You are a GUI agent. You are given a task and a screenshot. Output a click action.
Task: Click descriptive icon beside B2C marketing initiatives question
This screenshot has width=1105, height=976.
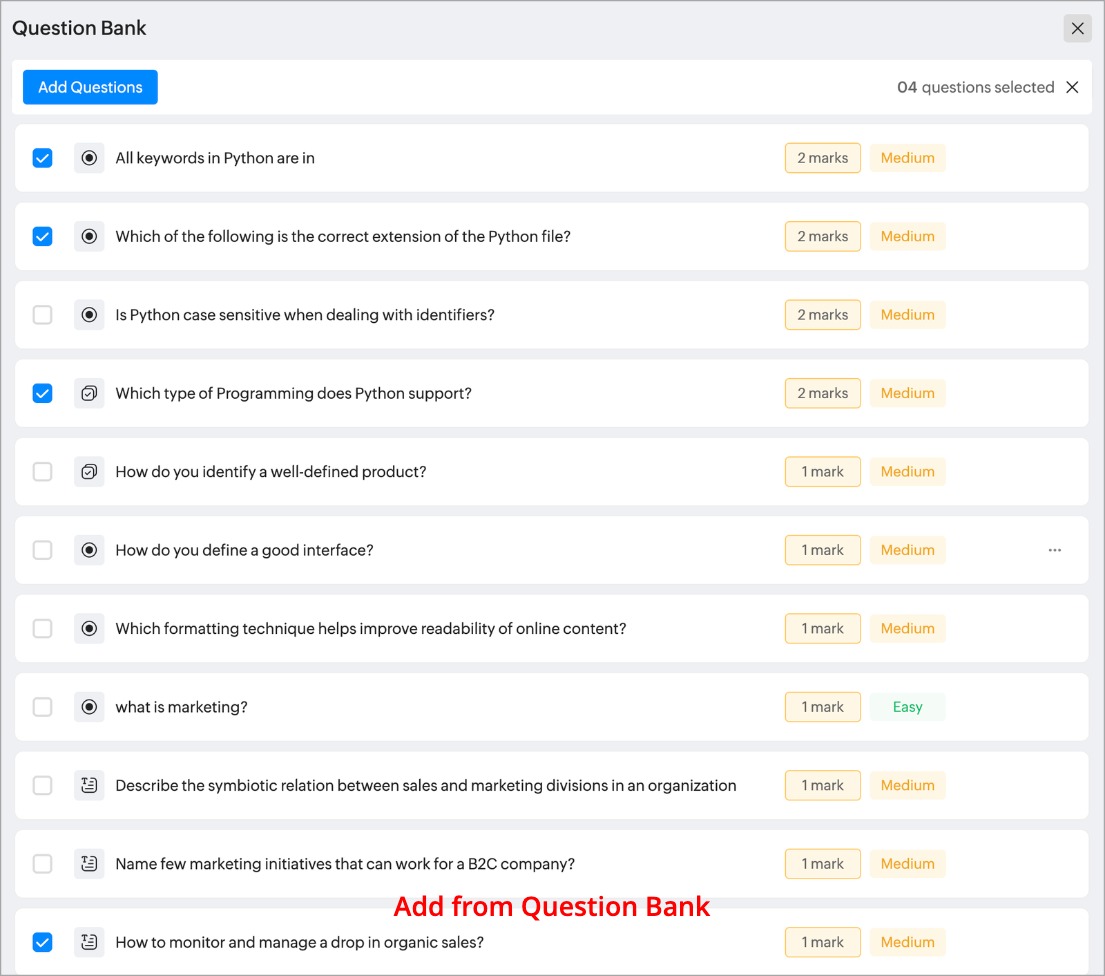[x=89, y=864]
